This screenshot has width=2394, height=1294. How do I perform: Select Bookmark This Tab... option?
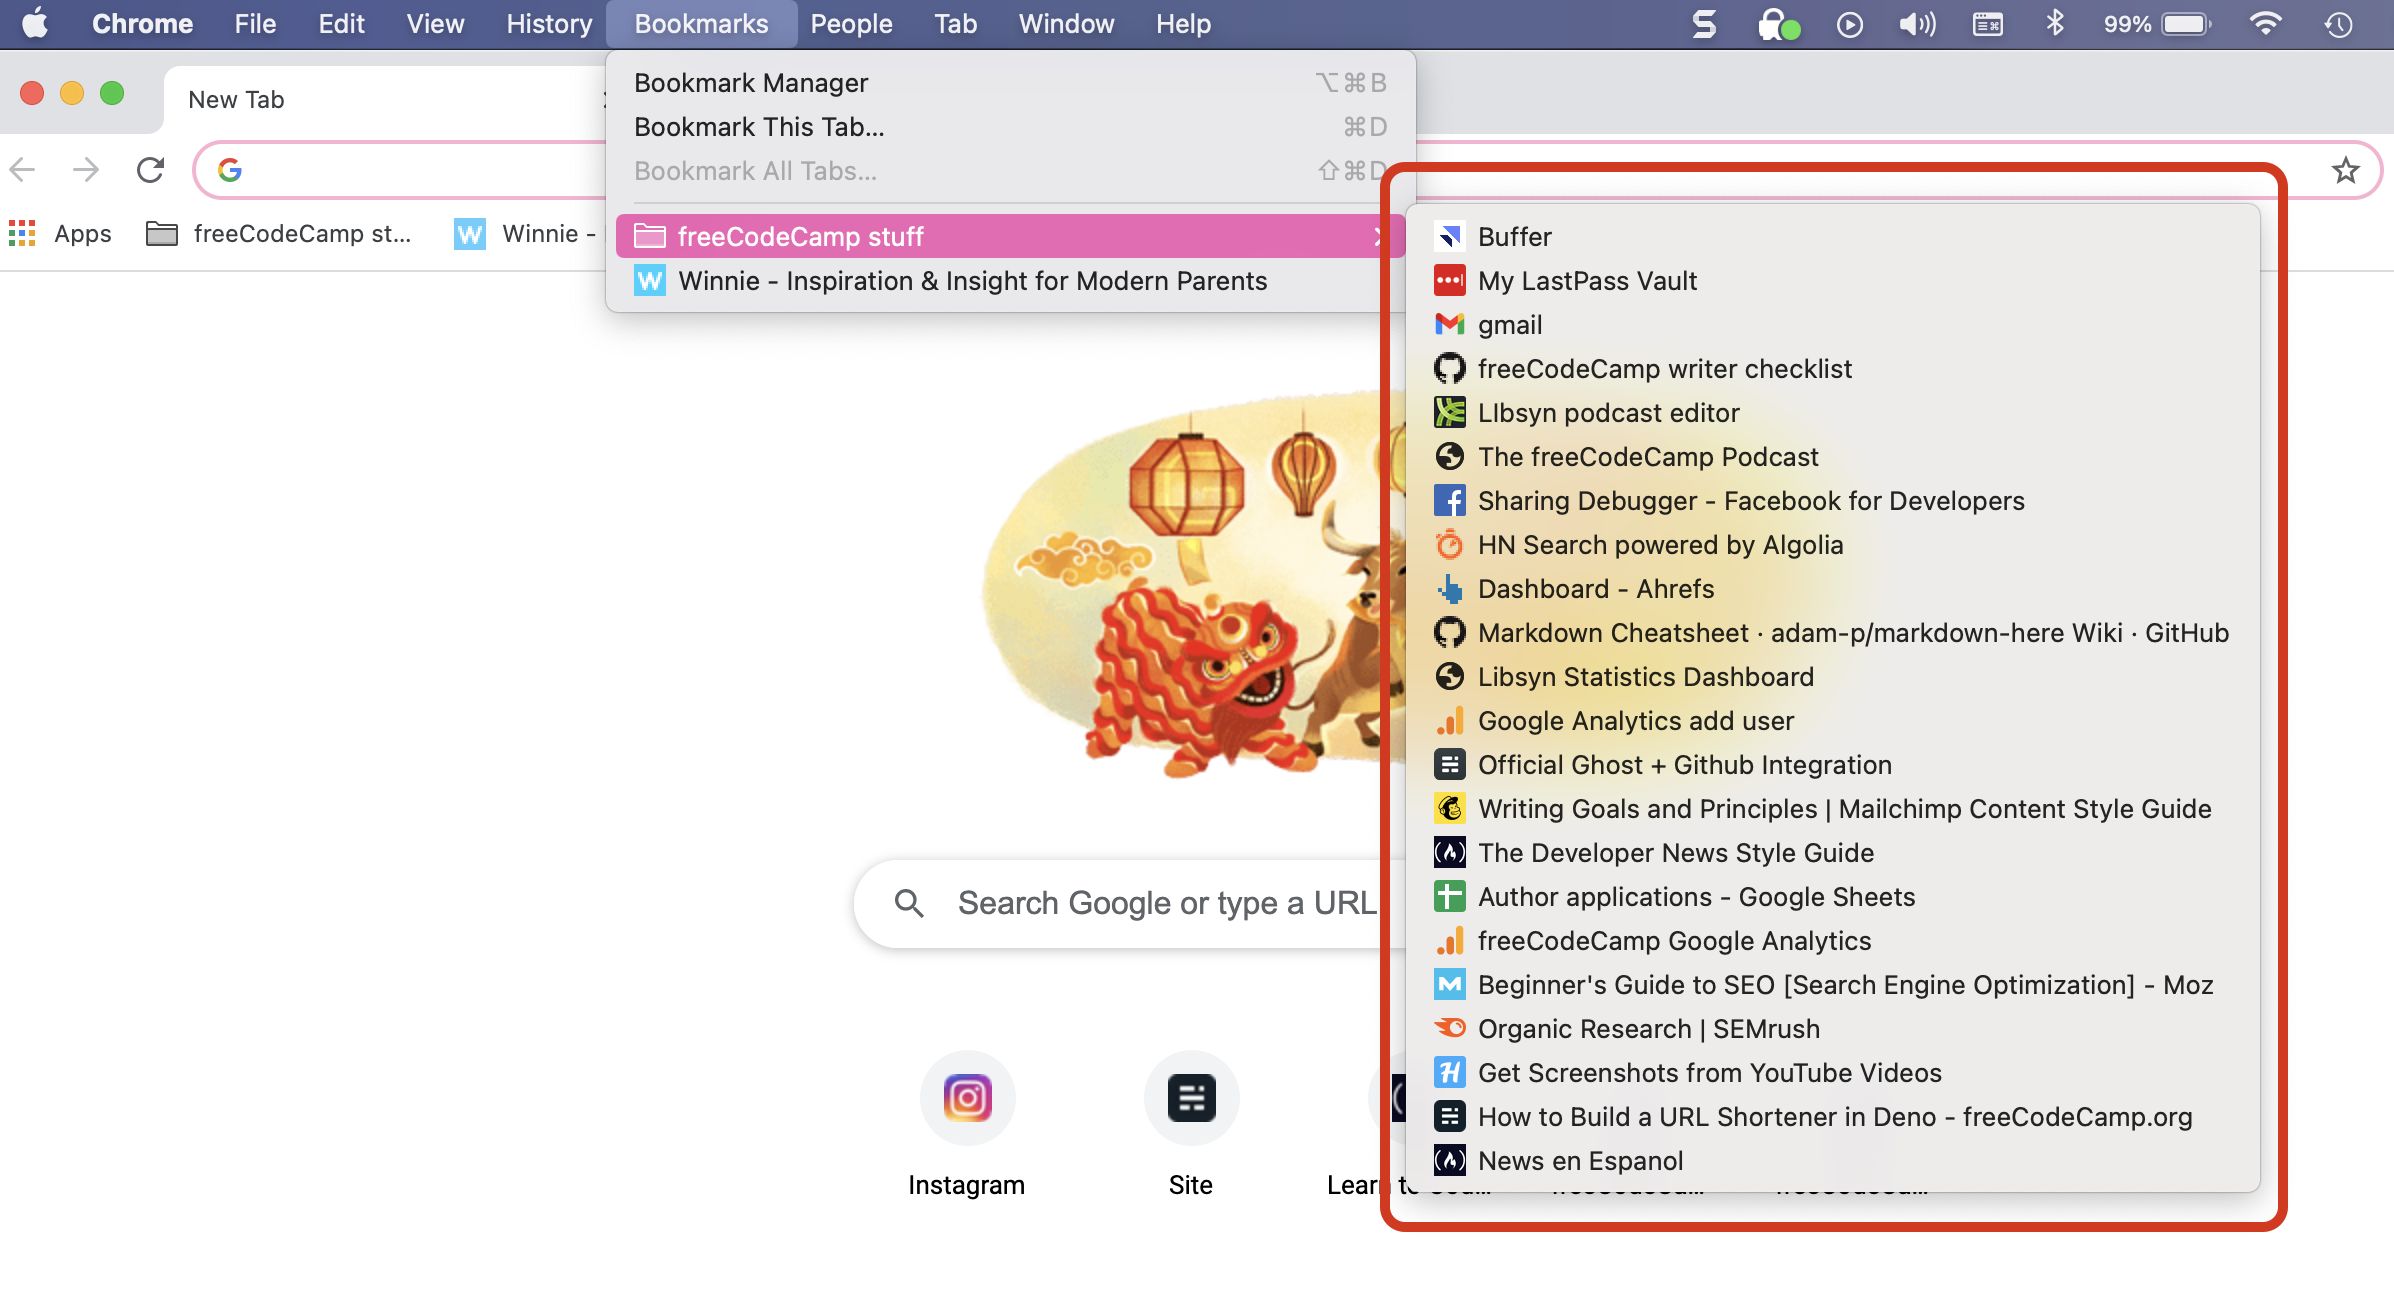coord(759,127)
